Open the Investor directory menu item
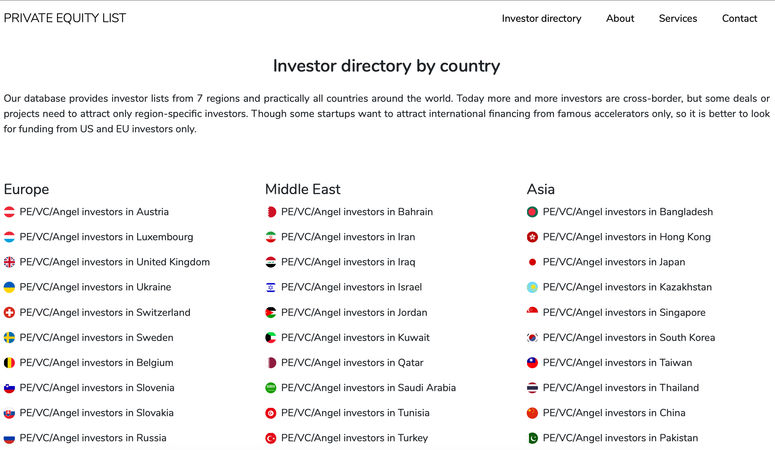This screenshot has width=775, height=450. (542, 19)
